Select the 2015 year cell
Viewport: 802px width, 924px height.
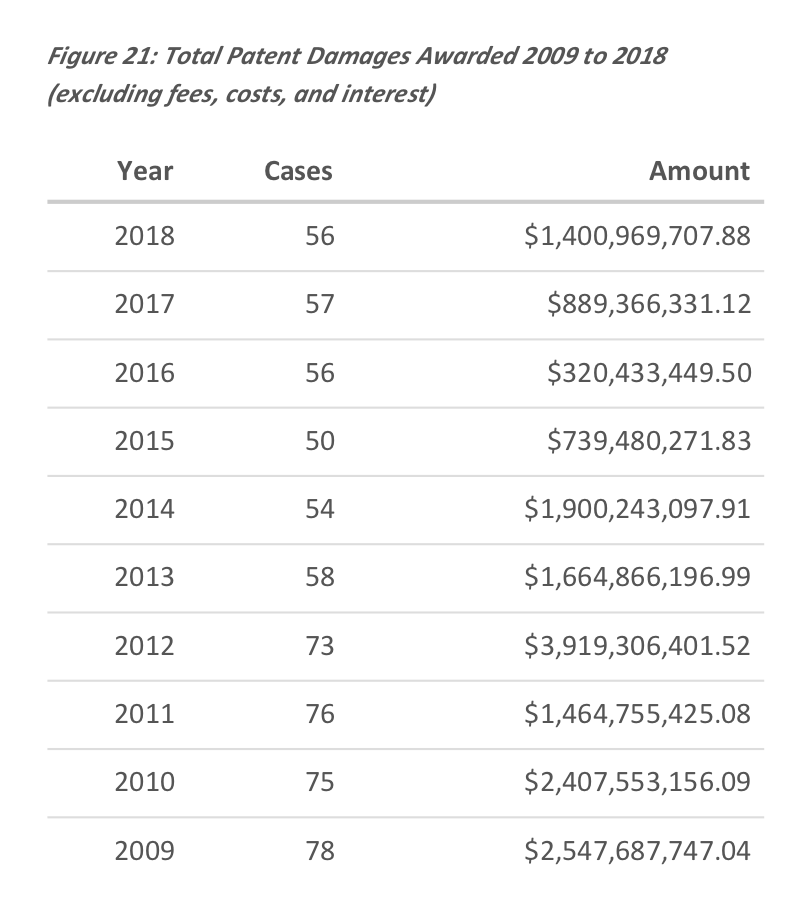145,441
